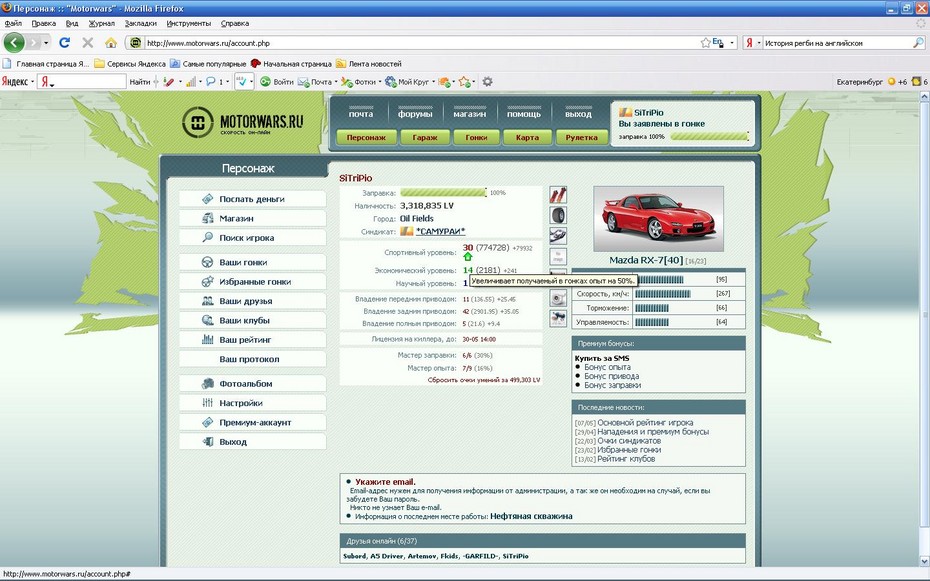Click the почта top navigation link
Image resolution: width=930 pixels, height=581 pixels.
pyautogui.click(x=361, y=114)
